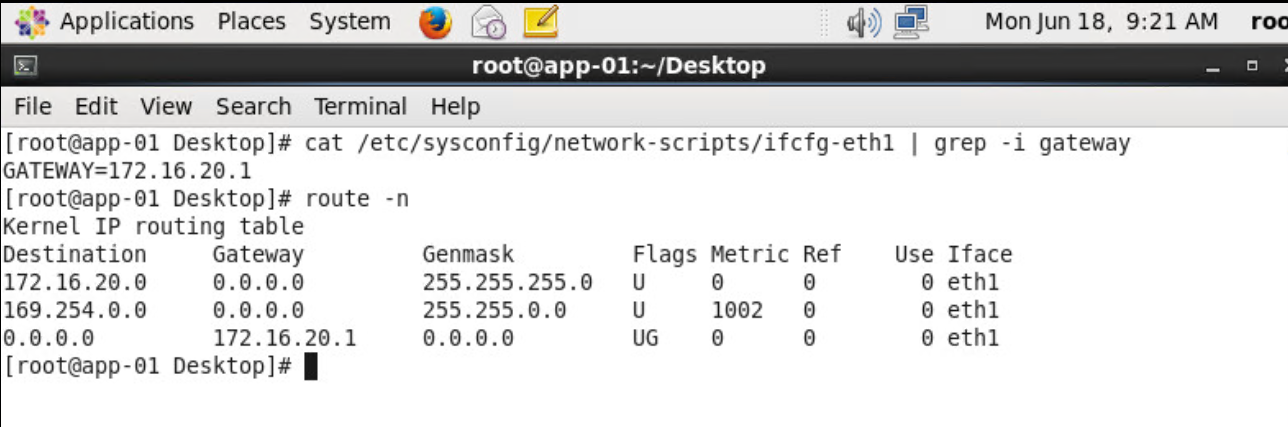1288x427 pixels.
Task: Open the View menu
Action: [166, 106]
